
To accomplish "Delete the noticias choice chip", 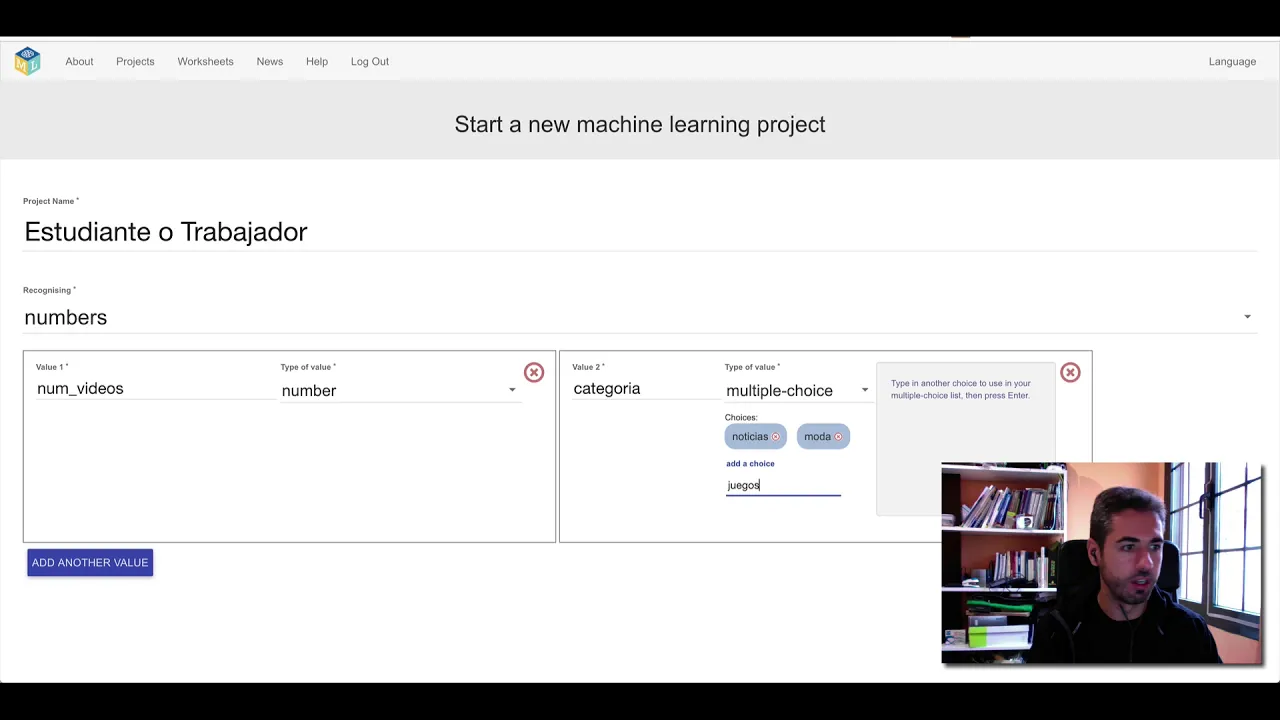I will [x=775, y=437].
